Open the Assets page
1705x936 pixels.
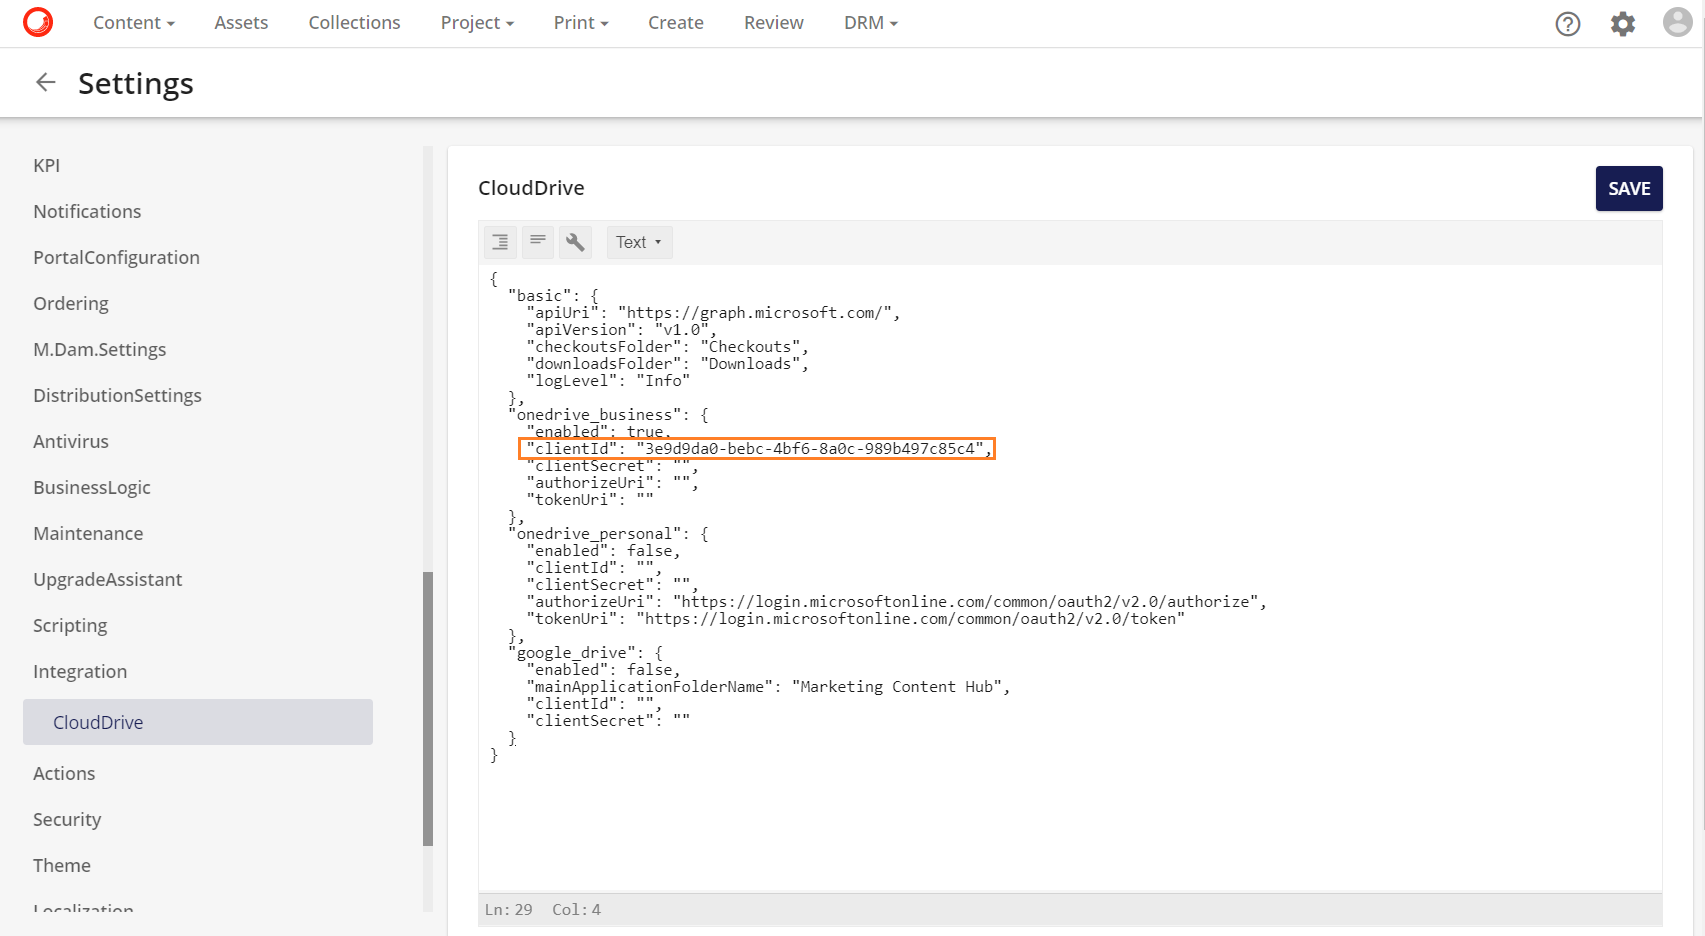241,23
